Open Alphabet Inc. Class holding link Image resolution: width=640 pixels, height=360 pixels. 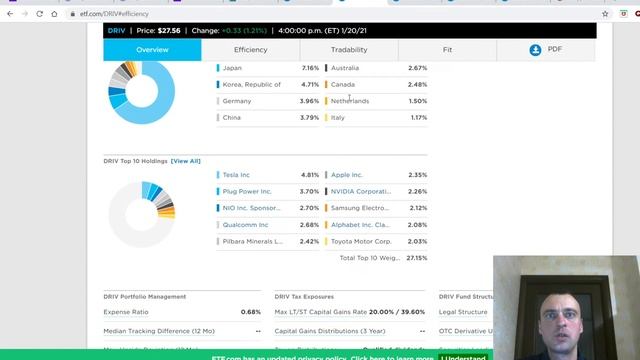360,225
